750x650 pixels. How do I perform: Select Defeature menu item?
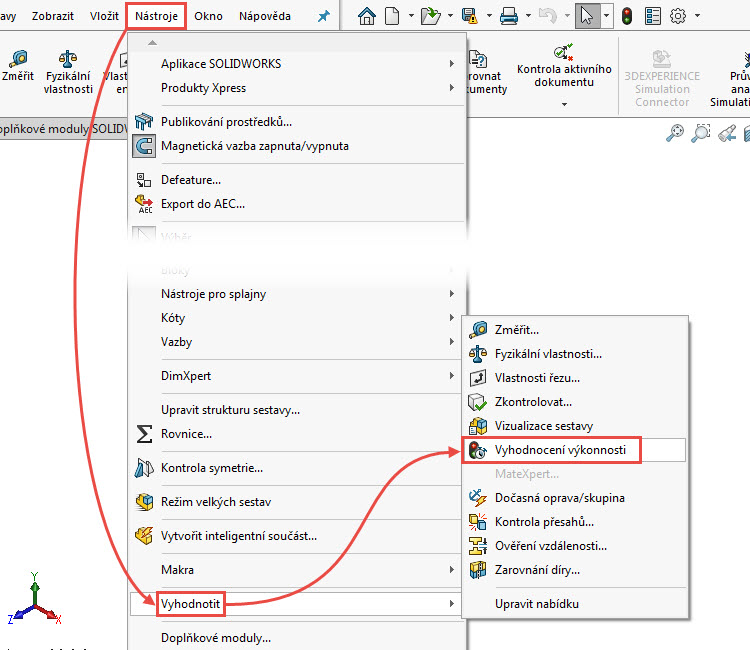coord(297,180)
